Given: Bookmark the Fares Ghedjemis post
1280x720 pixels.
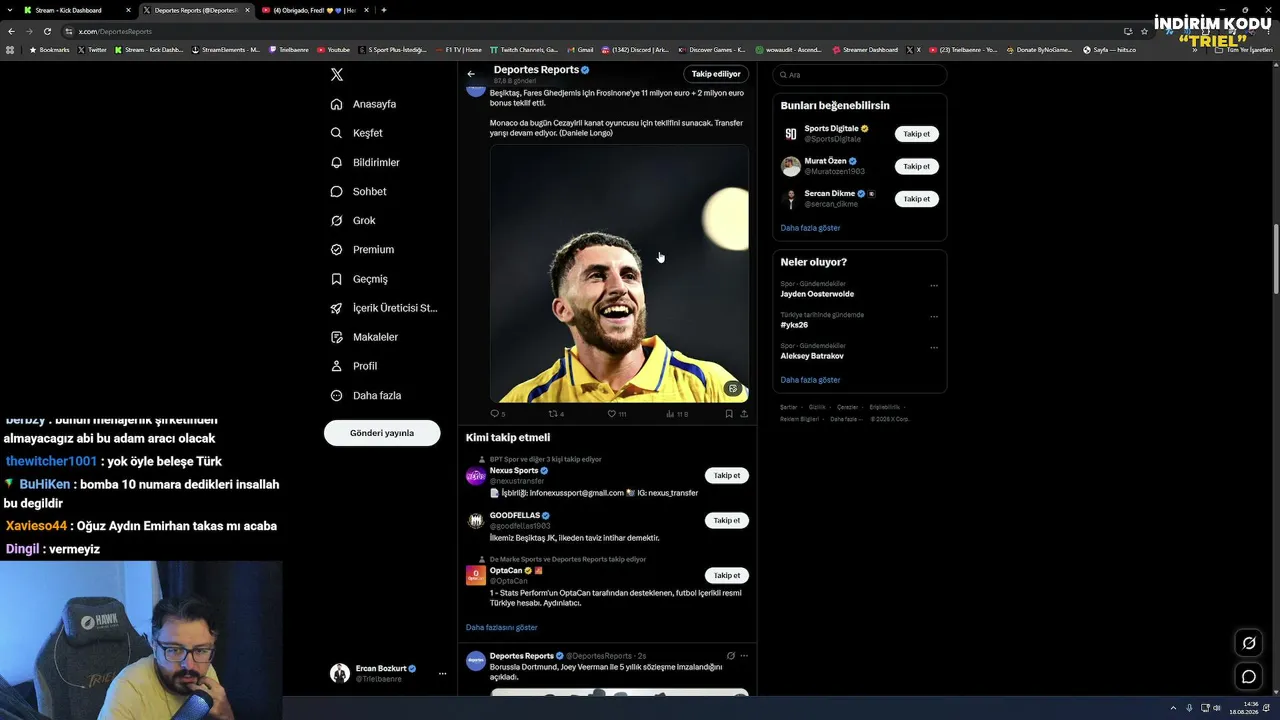Looking at the screenshot, I should tap(729, 413).
